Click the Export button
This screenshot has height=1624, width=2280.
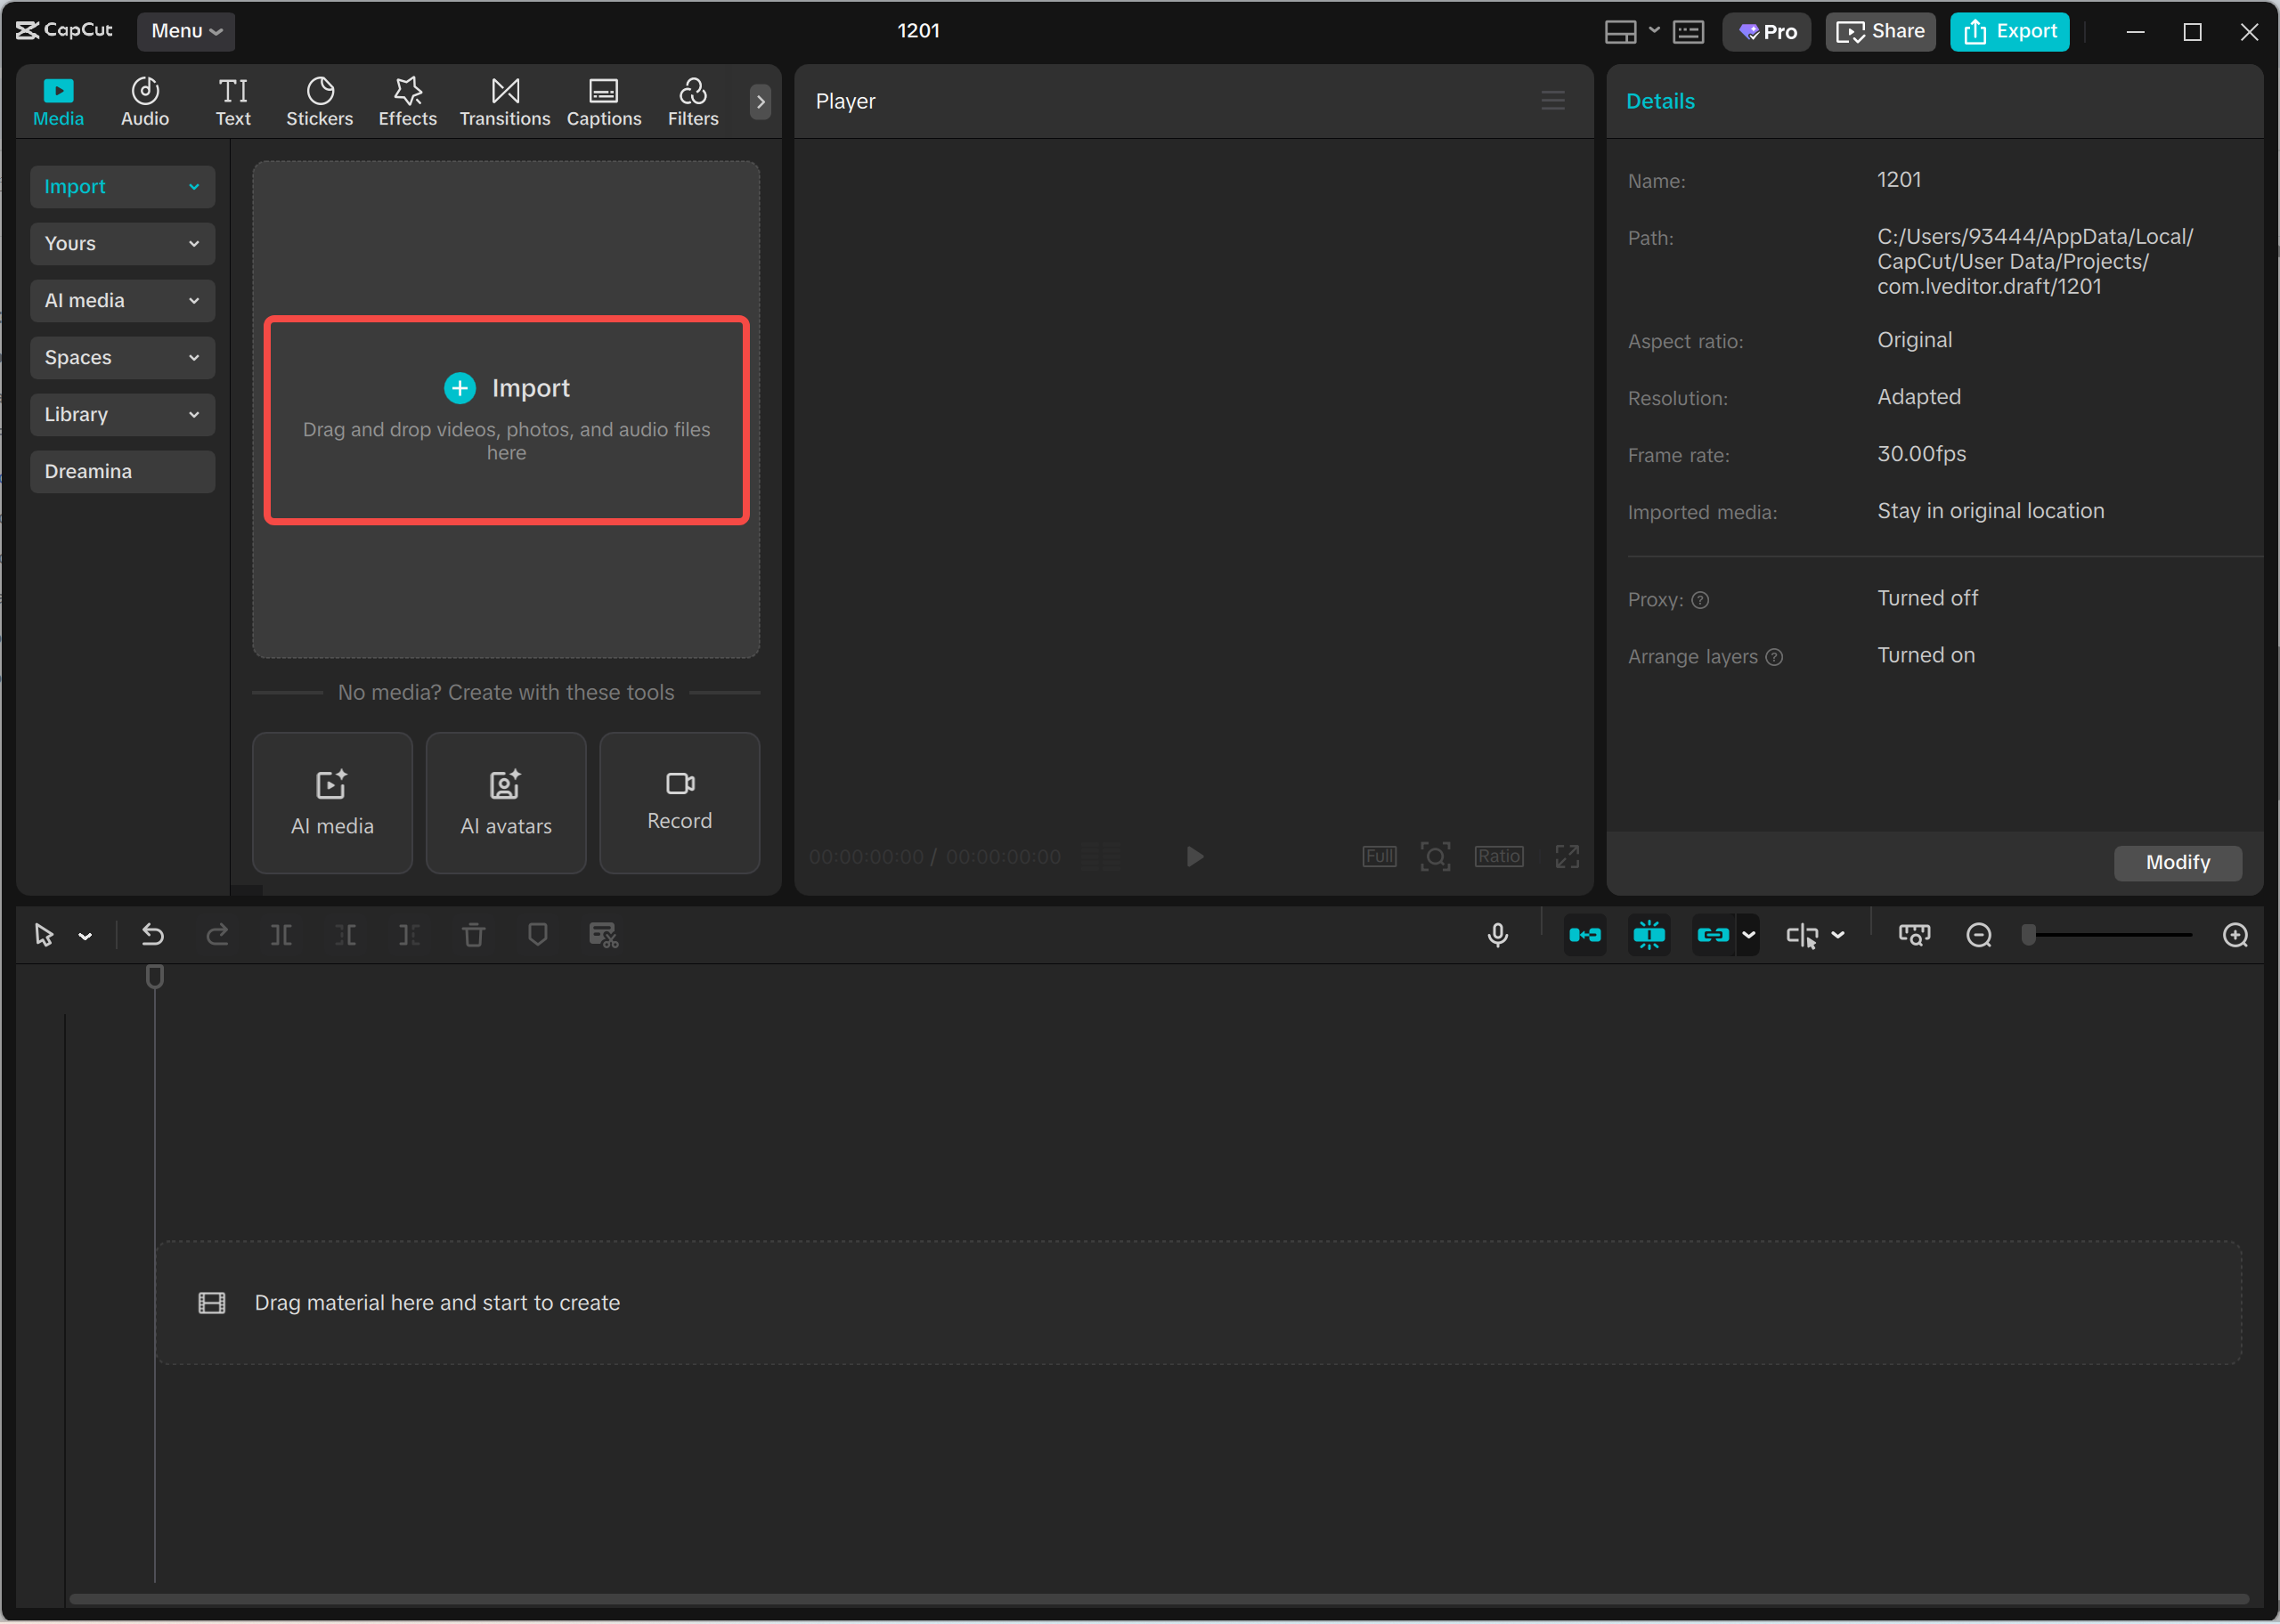pyautogui.click(x=2010, y=31)
